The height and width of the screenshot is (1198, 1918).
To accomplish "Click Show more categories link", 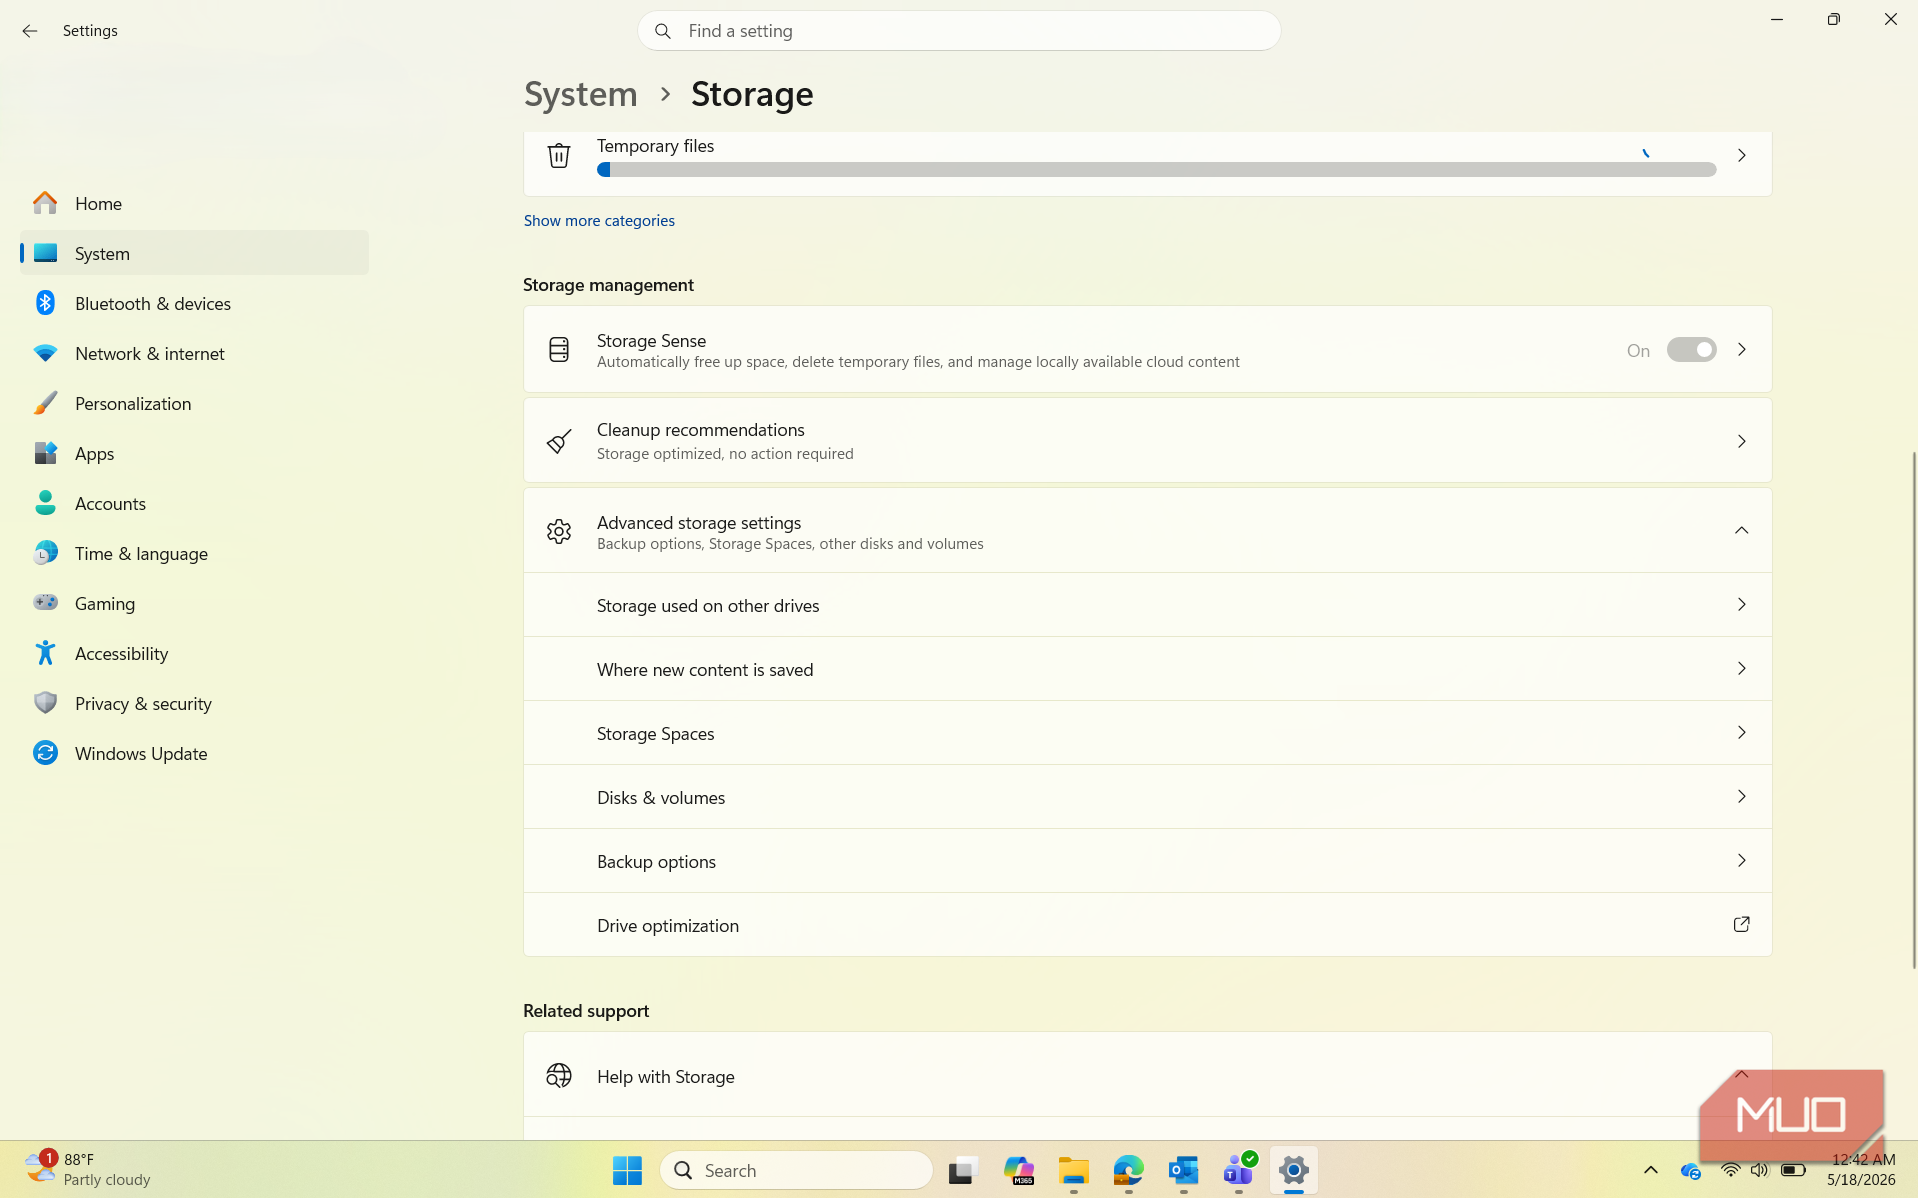I will (599, 221).
